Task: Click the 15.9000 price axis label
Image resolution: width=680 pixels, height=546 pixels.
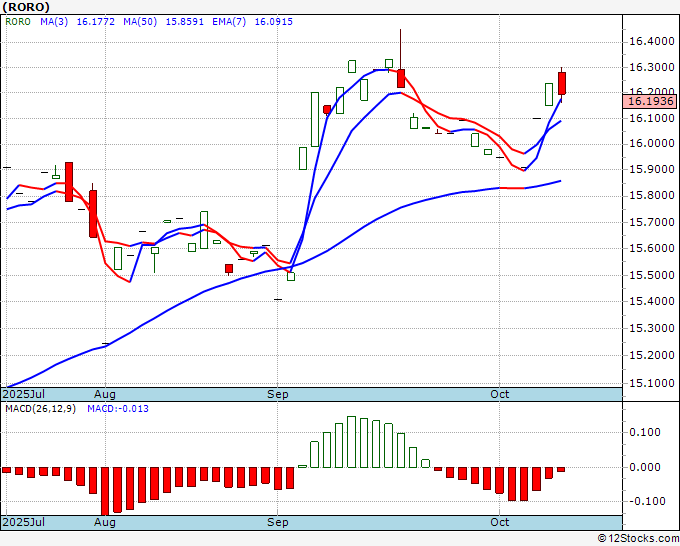Action: coord(652,169)
